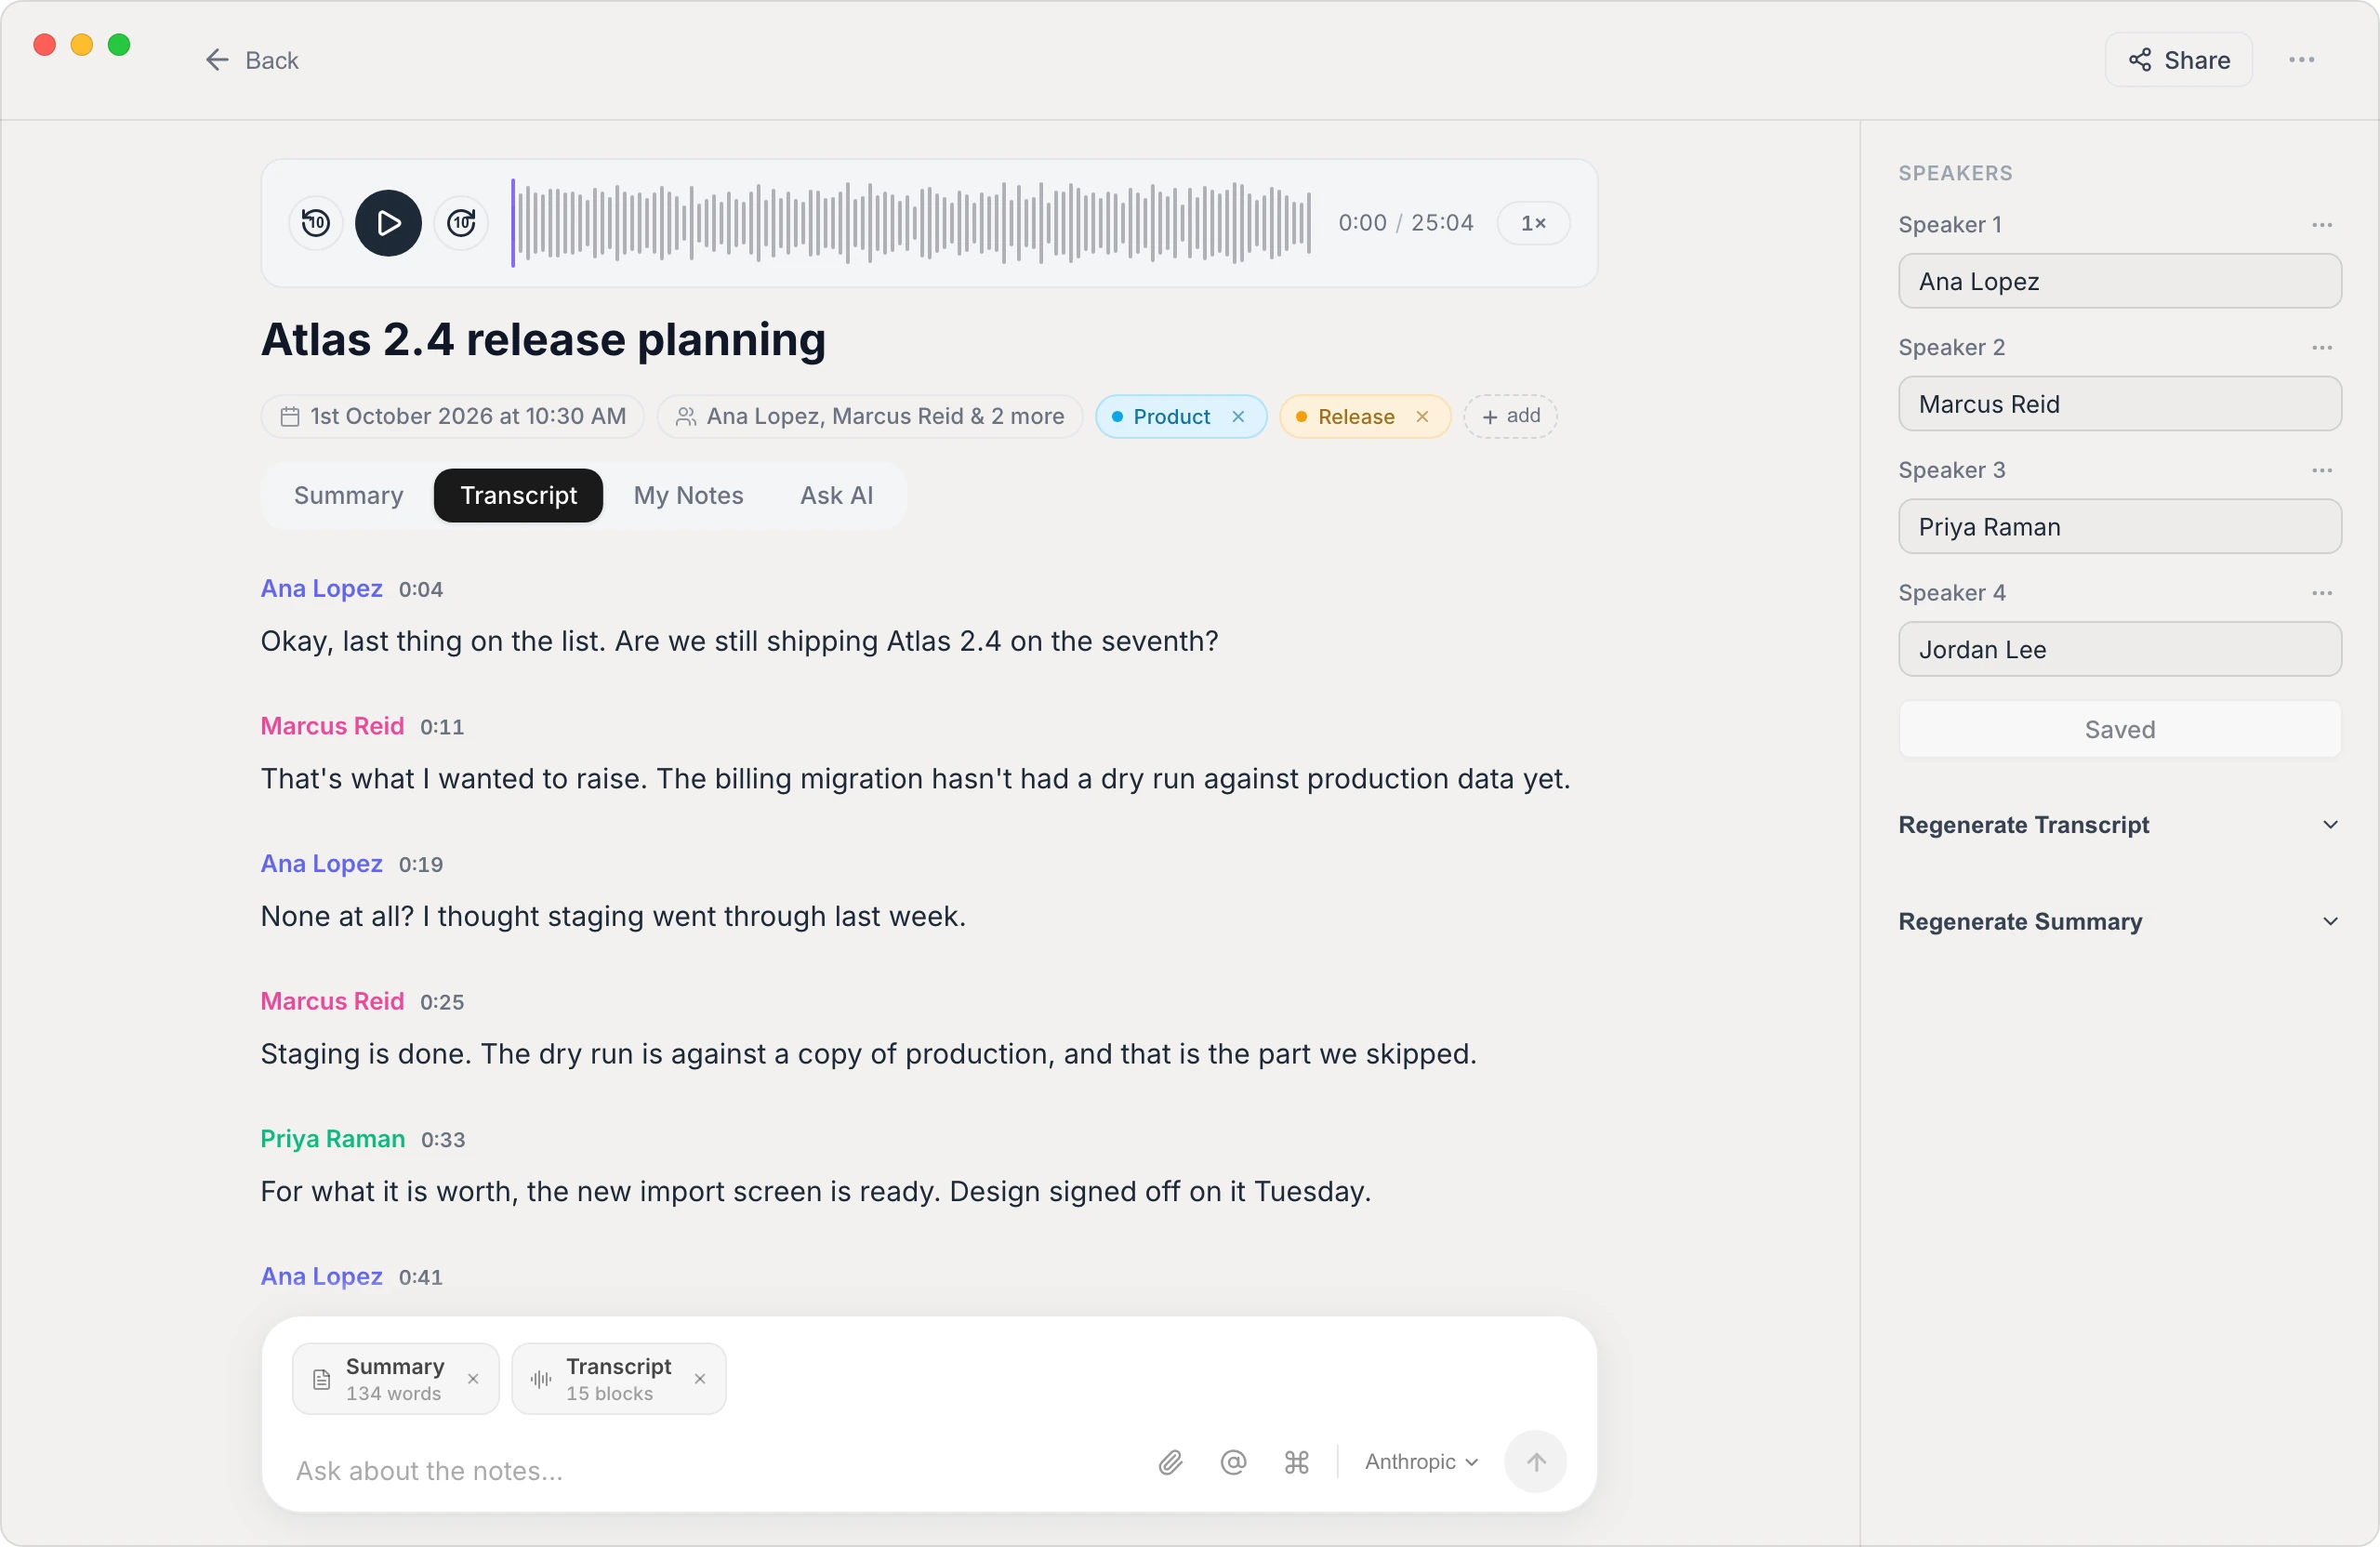Go back with the Back arrow
Viewport: 2380px width, 1547px height.
(252, 60)
